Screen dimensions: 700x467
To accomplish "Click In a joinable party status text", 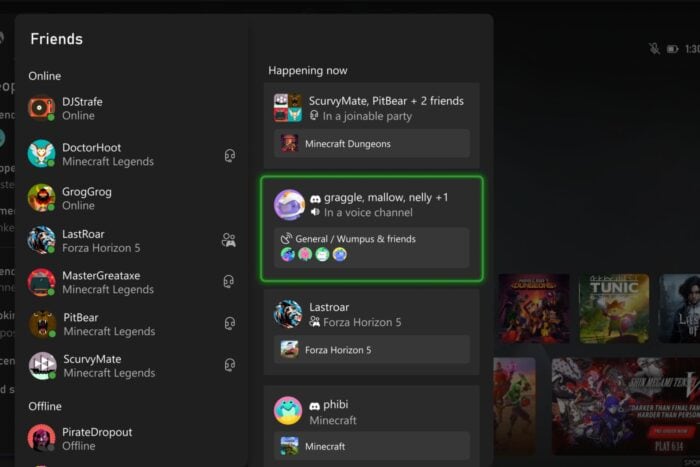I will click(367, 116).
